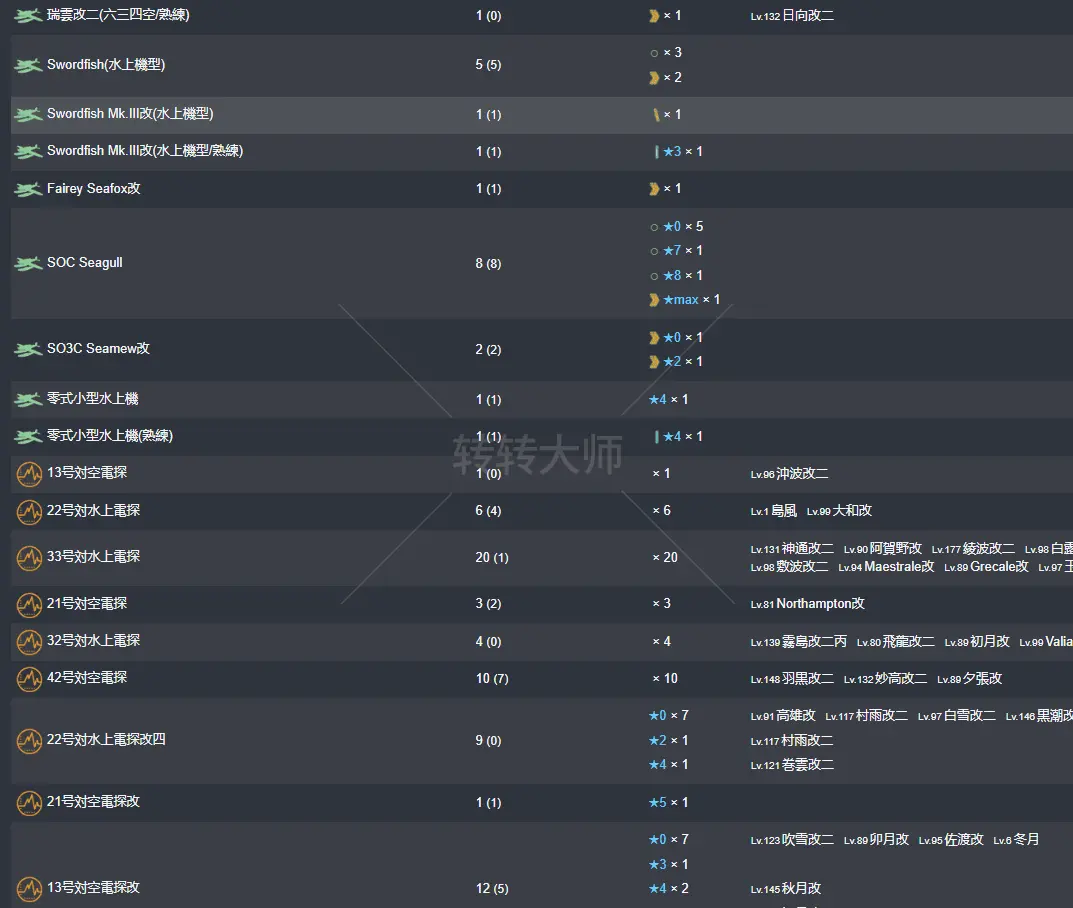Click the seaplane icon beside SOC Seagull

[28, 264]
